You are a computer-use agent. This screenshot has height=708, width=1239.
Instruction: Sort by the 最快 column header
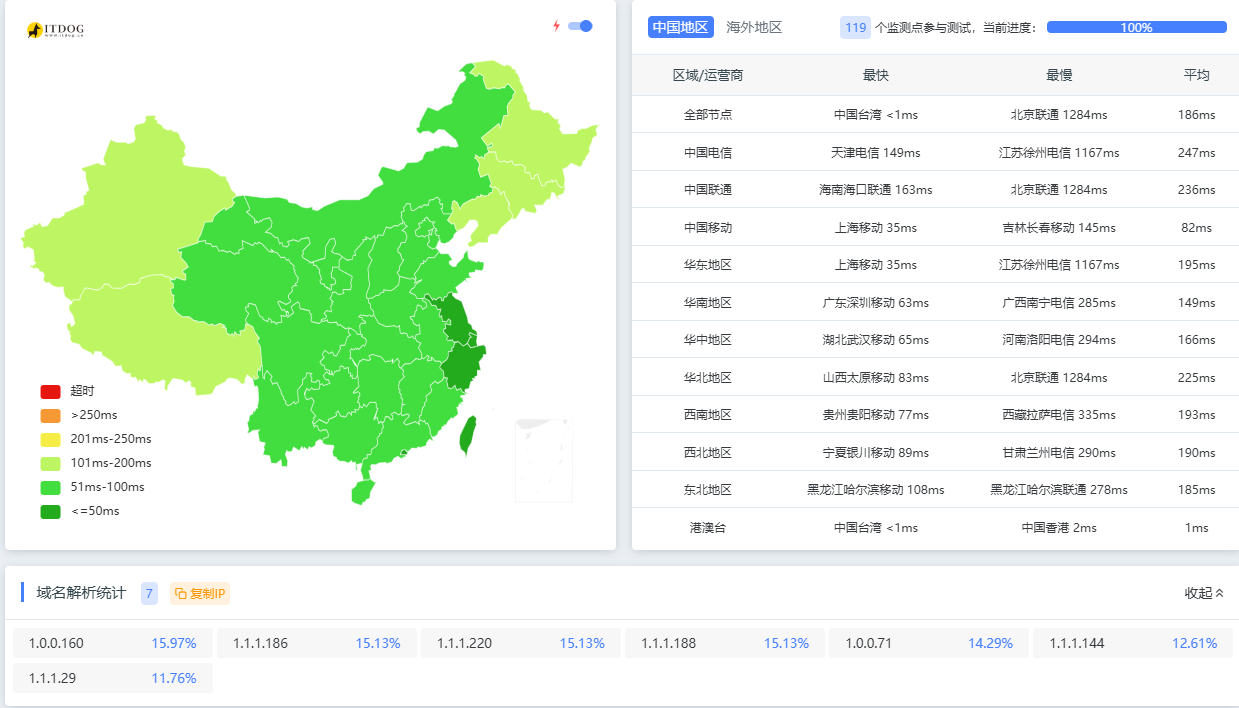point(876,75)
